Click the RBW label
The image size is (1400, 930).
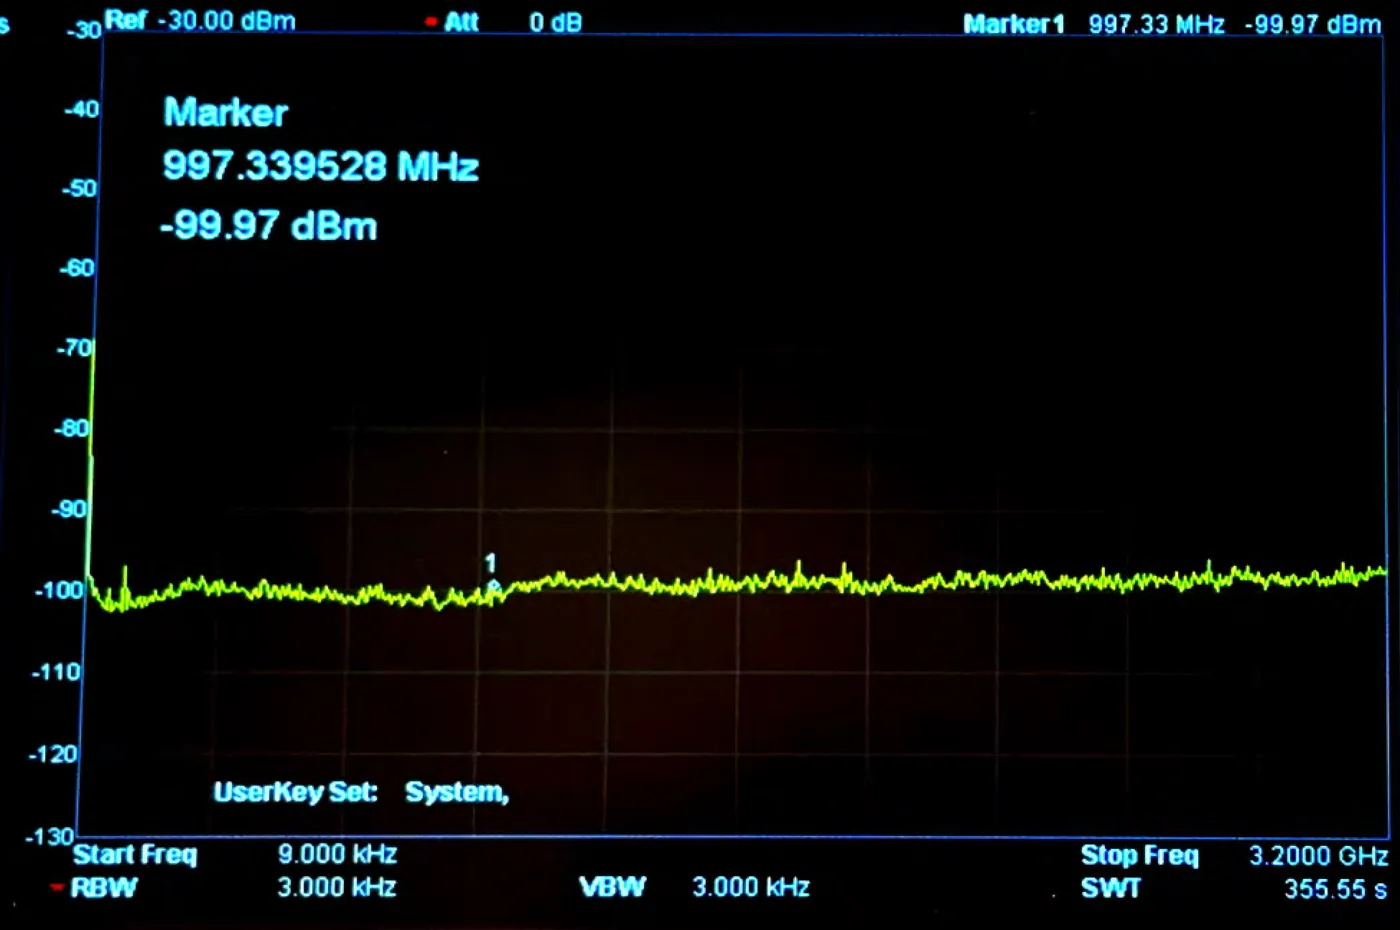click(x=104, y=887)
